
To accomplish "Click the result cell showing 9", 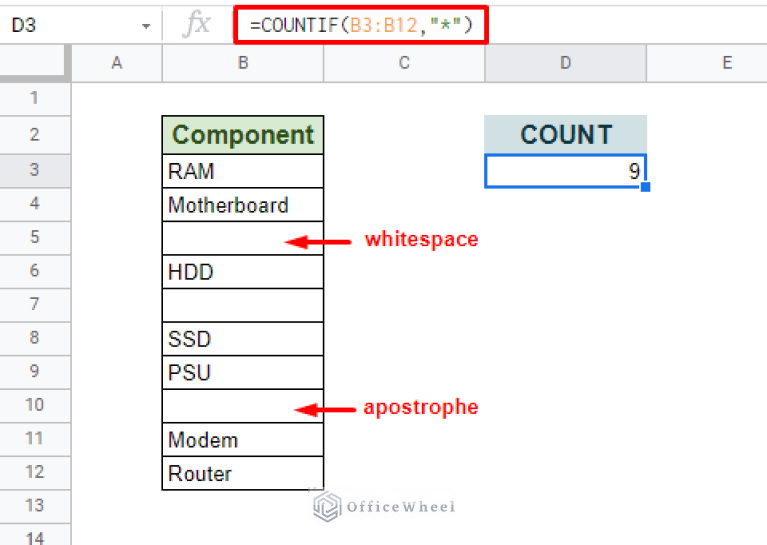I will click(x=565, y=171).
